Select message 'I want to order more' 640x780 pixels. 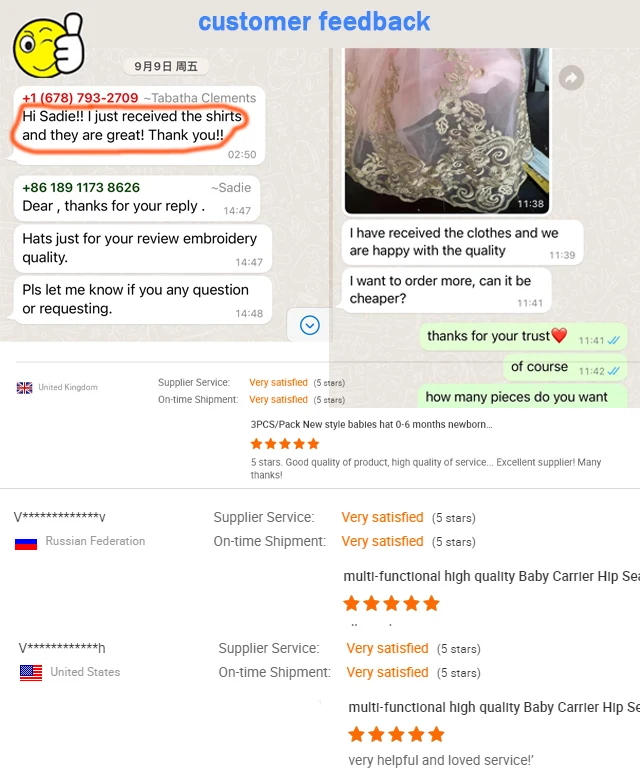pyautogui.click(x=447, y=290)
